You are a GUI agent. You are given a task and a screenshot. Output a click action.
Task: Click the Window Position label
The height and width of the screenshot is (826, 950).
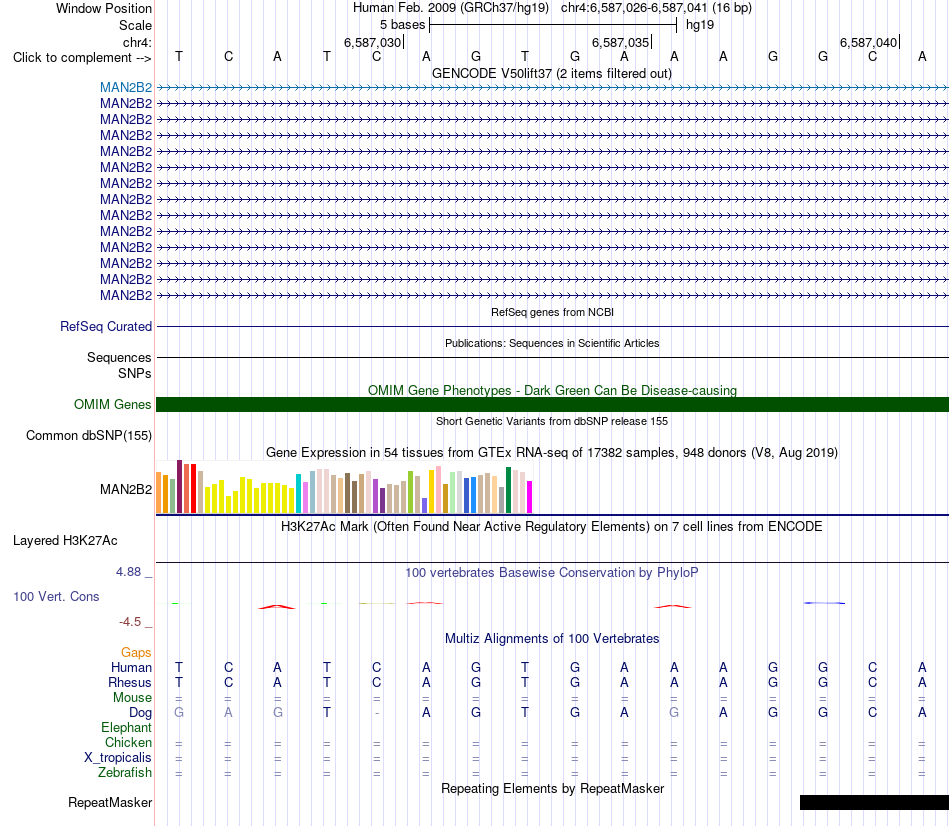tap(104, 8)
